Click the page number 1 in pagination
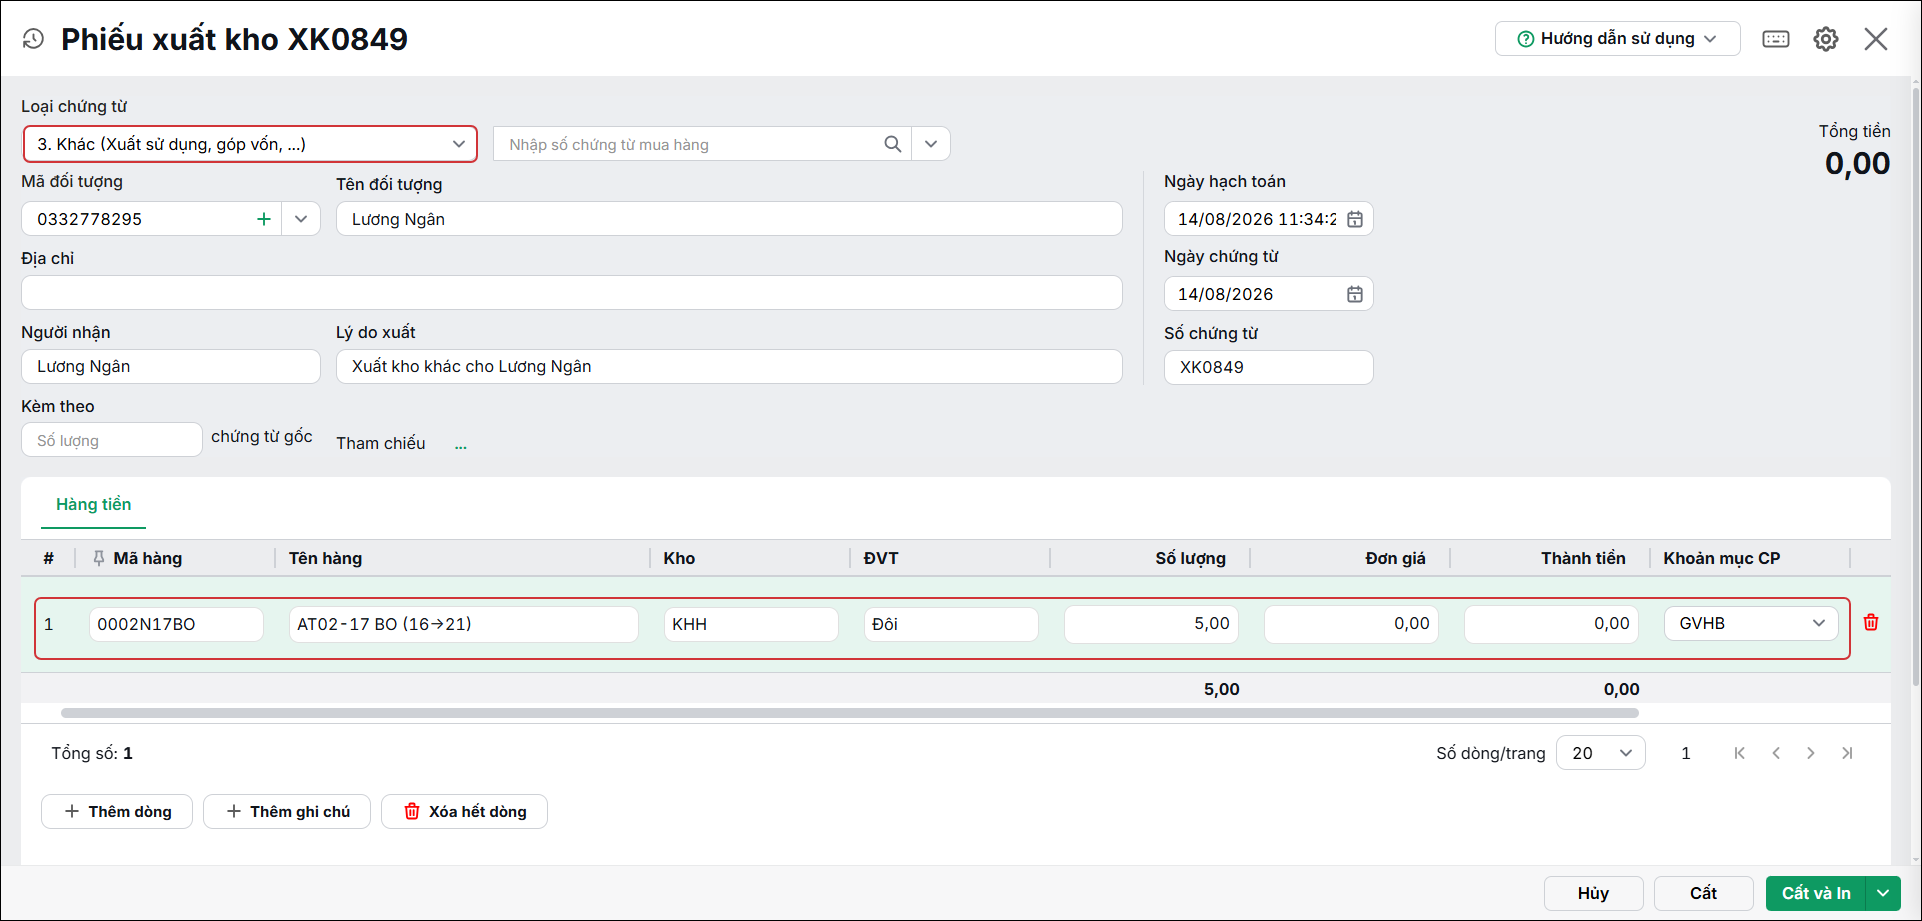 (1686, 753)
